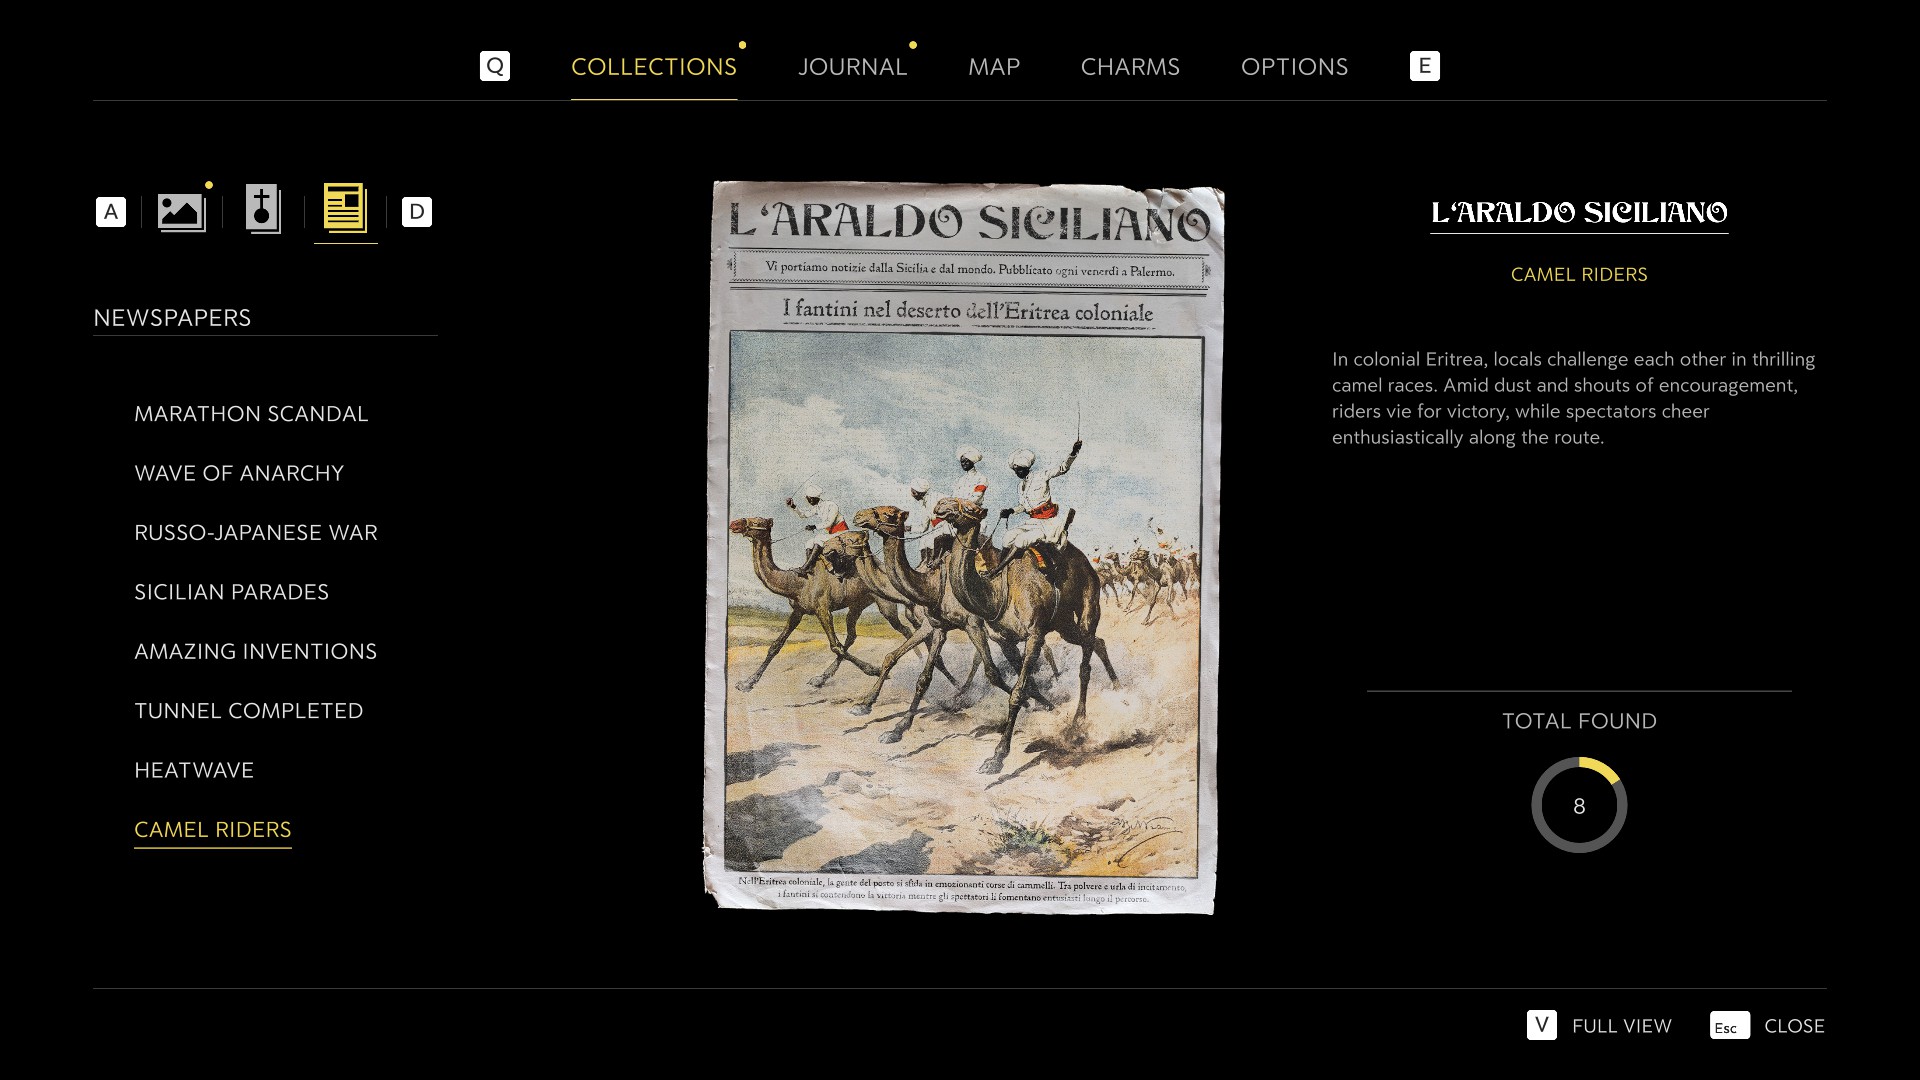This screenshot has height=1080, width=1920.
Task: Select the grave marker collection icon
Action: pos(263,210)
